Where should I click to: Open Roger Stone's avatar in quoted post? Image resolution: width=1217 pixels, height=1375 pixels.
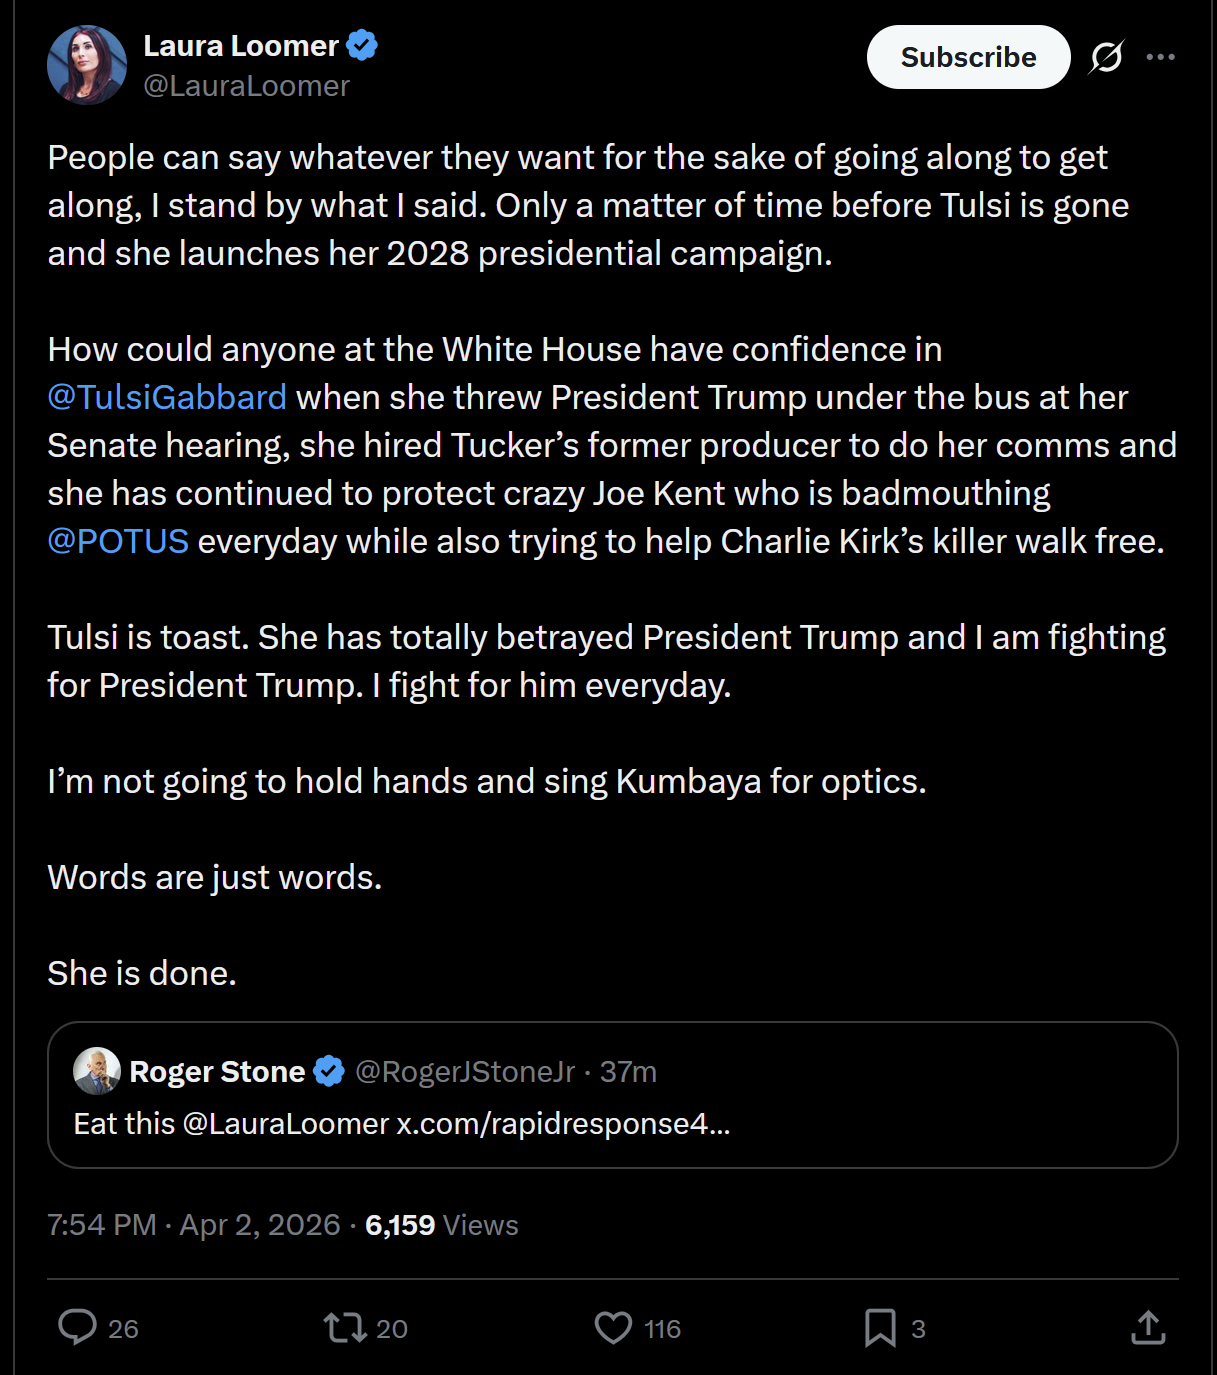point(97,1071)
